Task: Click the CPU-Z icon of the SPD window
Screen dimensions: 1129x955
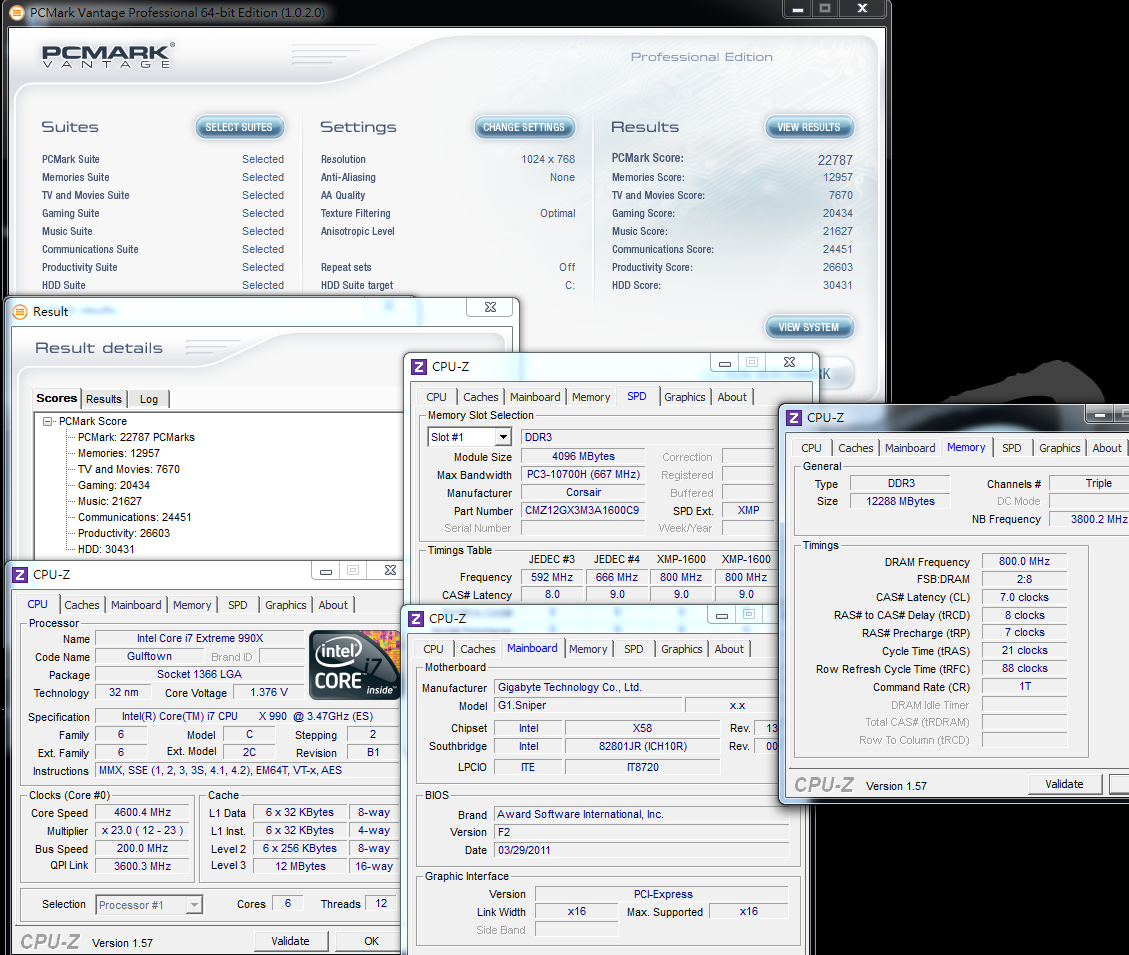Action: tap(419, 367)
